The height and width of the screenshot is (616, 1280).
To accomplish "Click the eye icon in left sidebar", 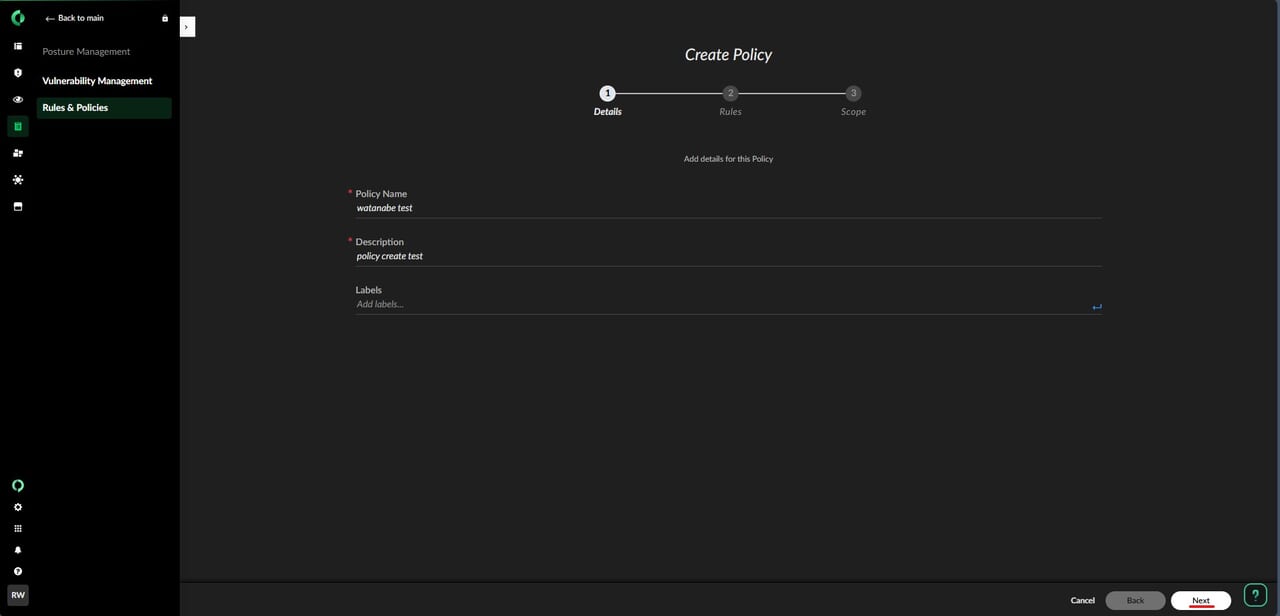I will [18, 100].
